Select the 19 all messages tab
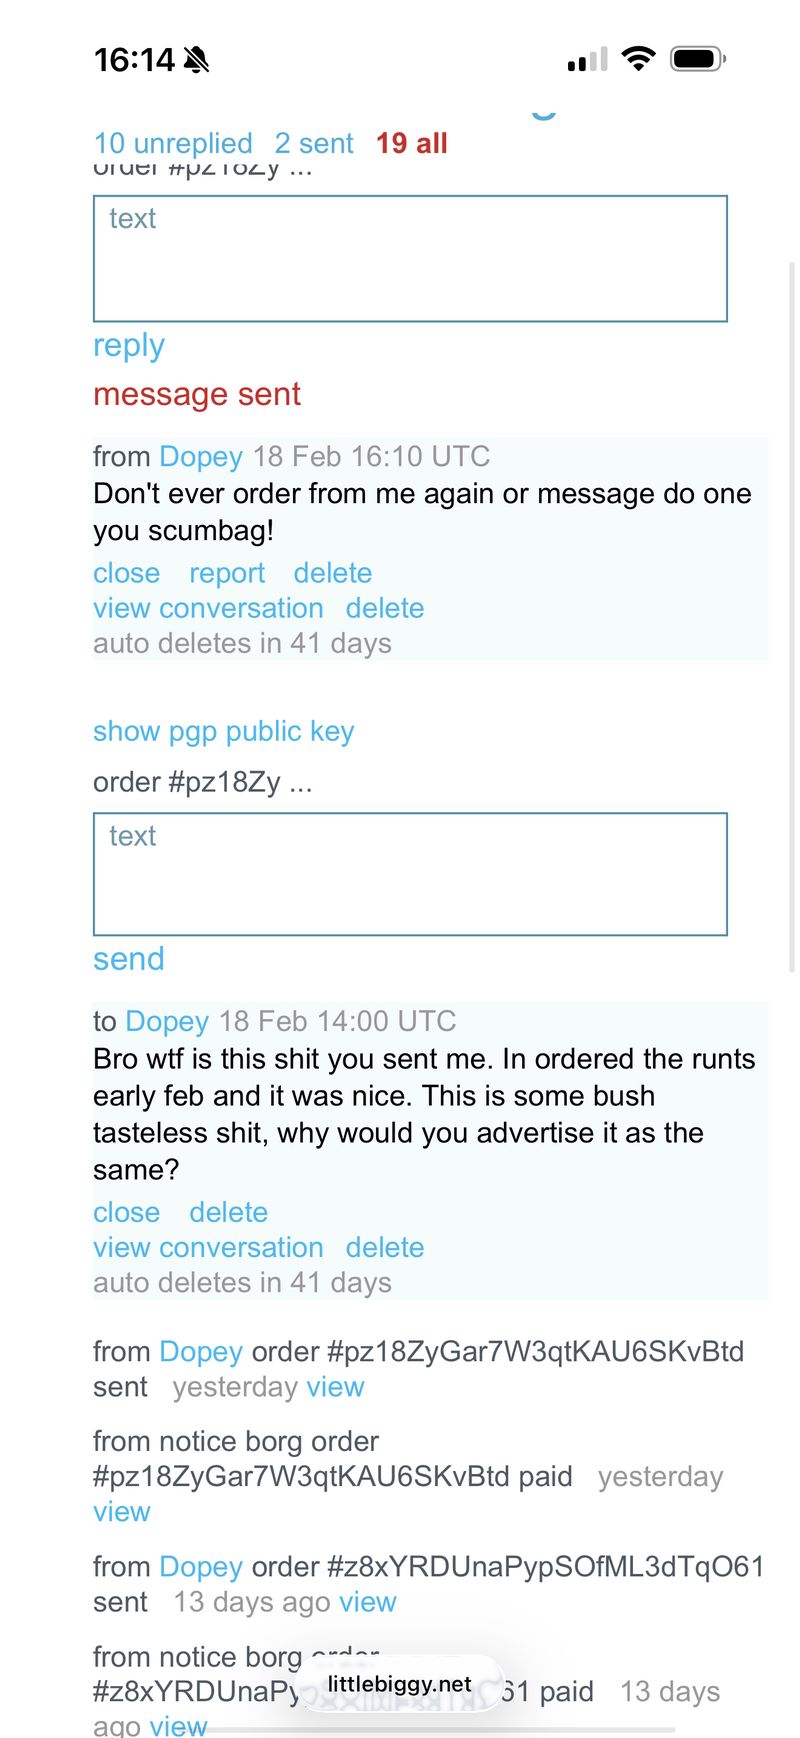Viewport: 800px width, 1738px height. click(411, 144)
